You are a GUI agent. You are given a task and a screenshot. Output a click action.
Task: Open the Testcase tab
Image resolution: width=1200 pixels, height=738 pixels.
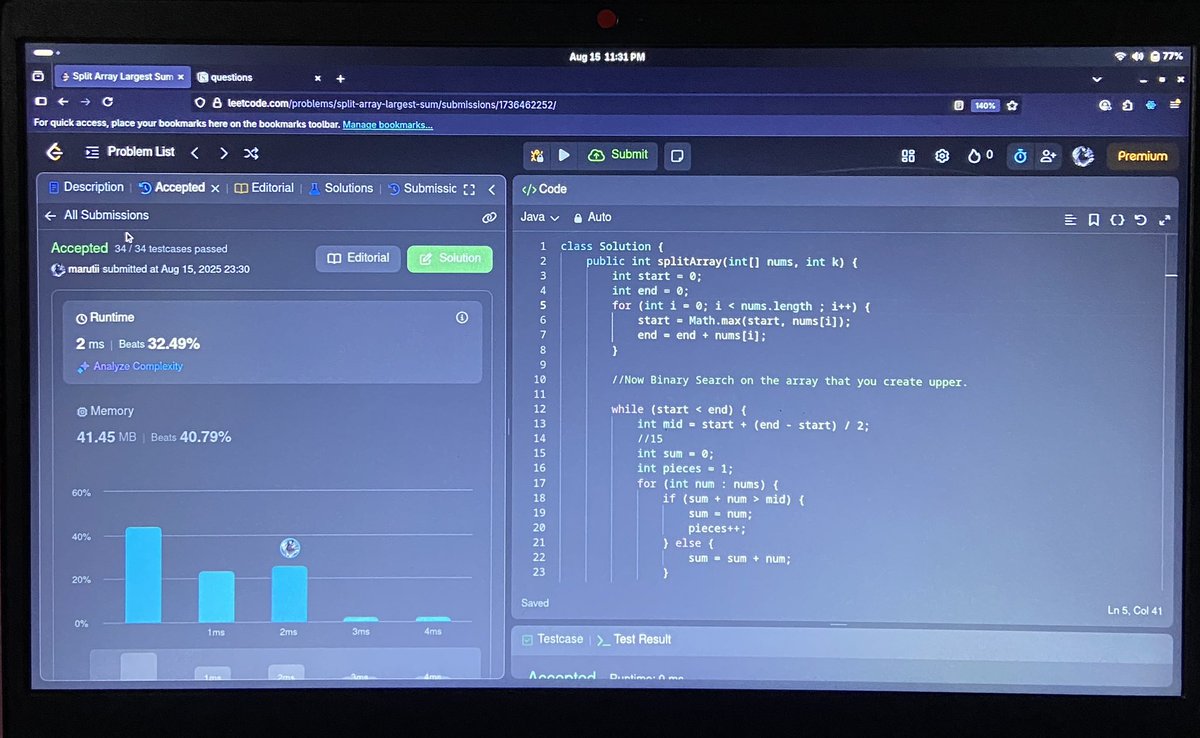554,639
